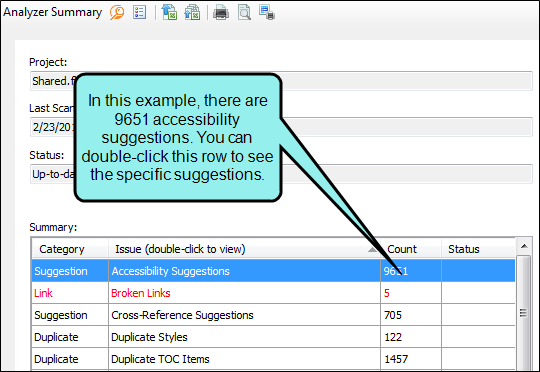Click count value 705

tap(393, 315)
